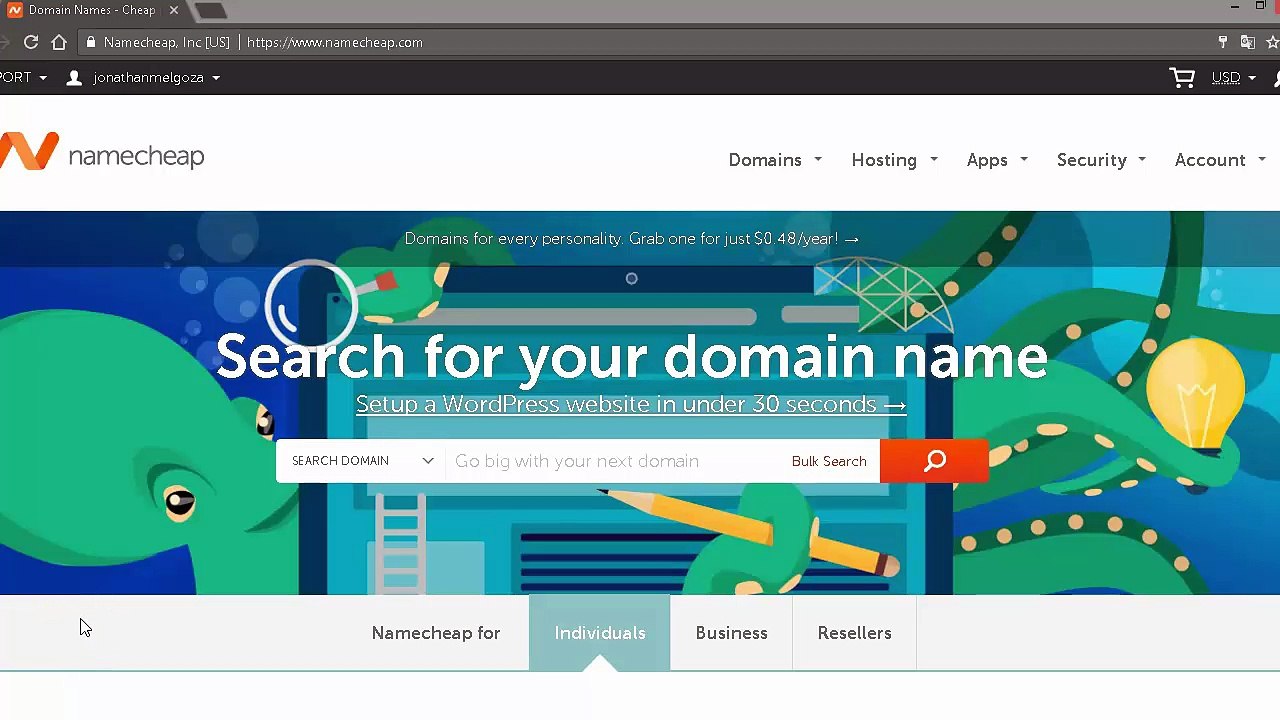Switch to the Business tab
Image resolution: width=1280 pixels, height=720 pixels.
pos(731,633)
